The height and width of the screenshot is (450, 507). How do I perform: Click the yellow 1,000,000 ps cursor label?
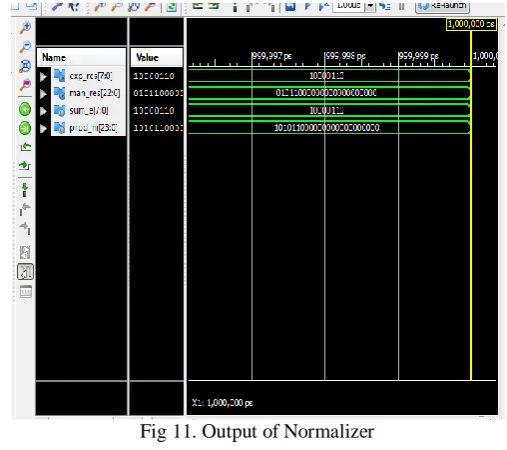tap(471, 24)
